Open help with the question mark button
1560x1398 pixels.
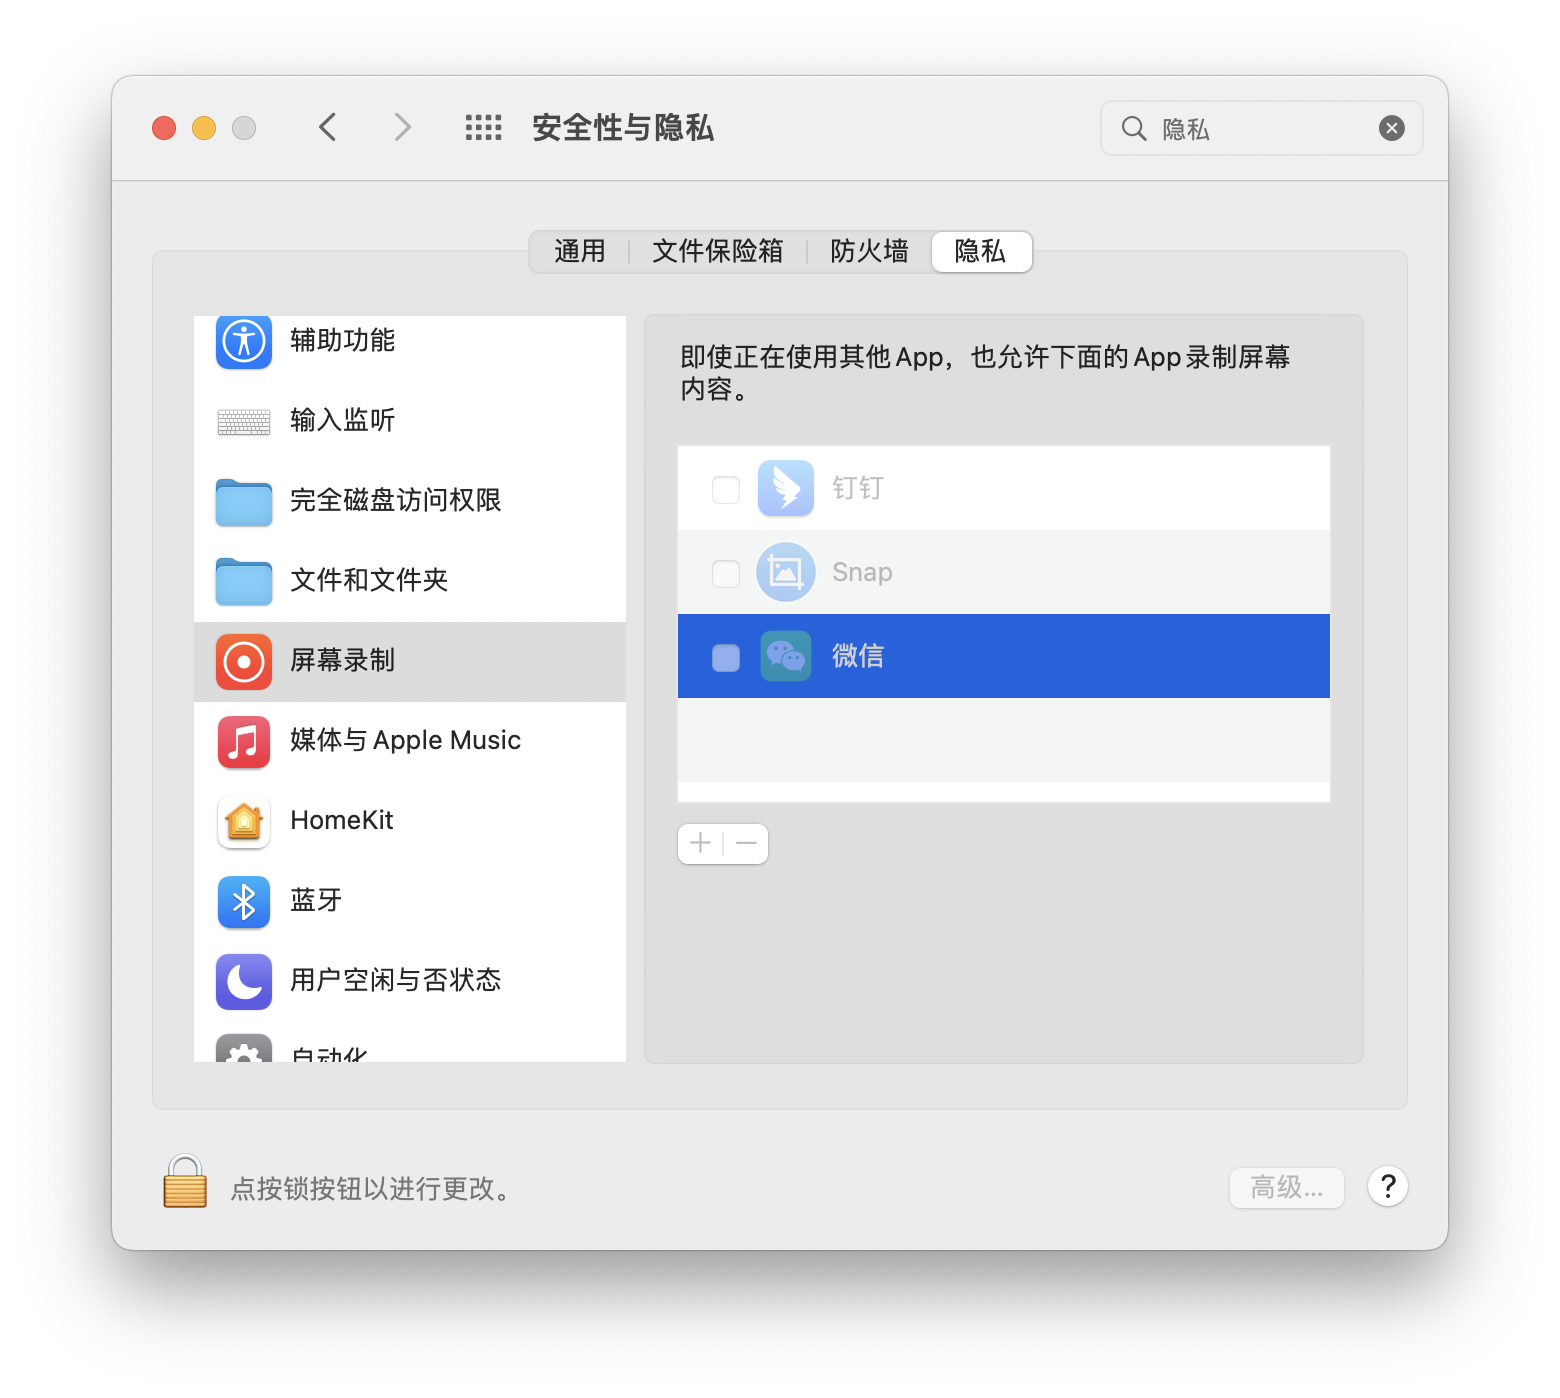pyautogui.click(x=1388, y=1187)
